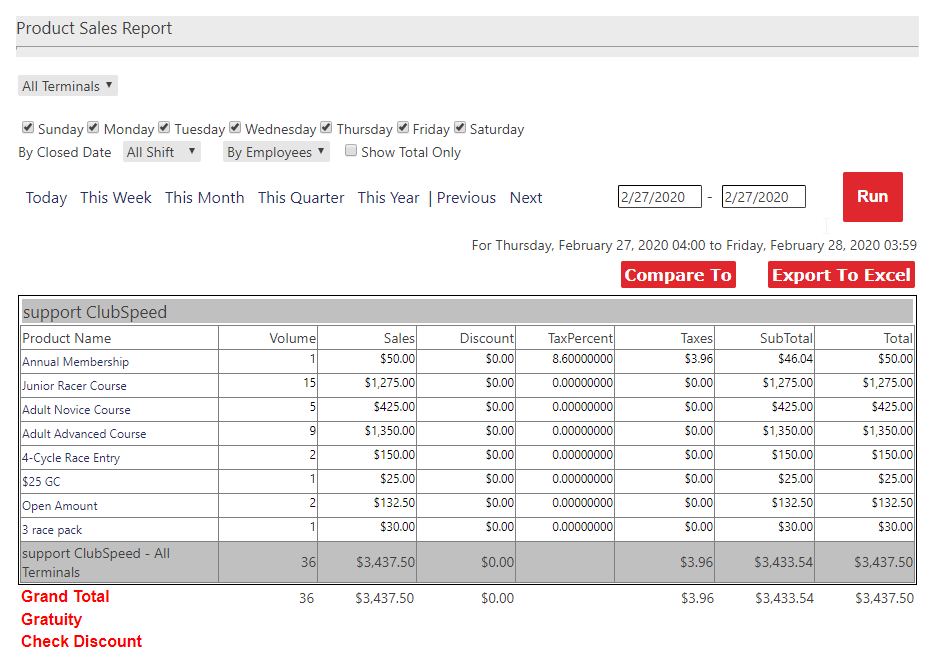936x663 pixels.
Task: Select the Annual Membership row name
Action: tap(75, 362)
